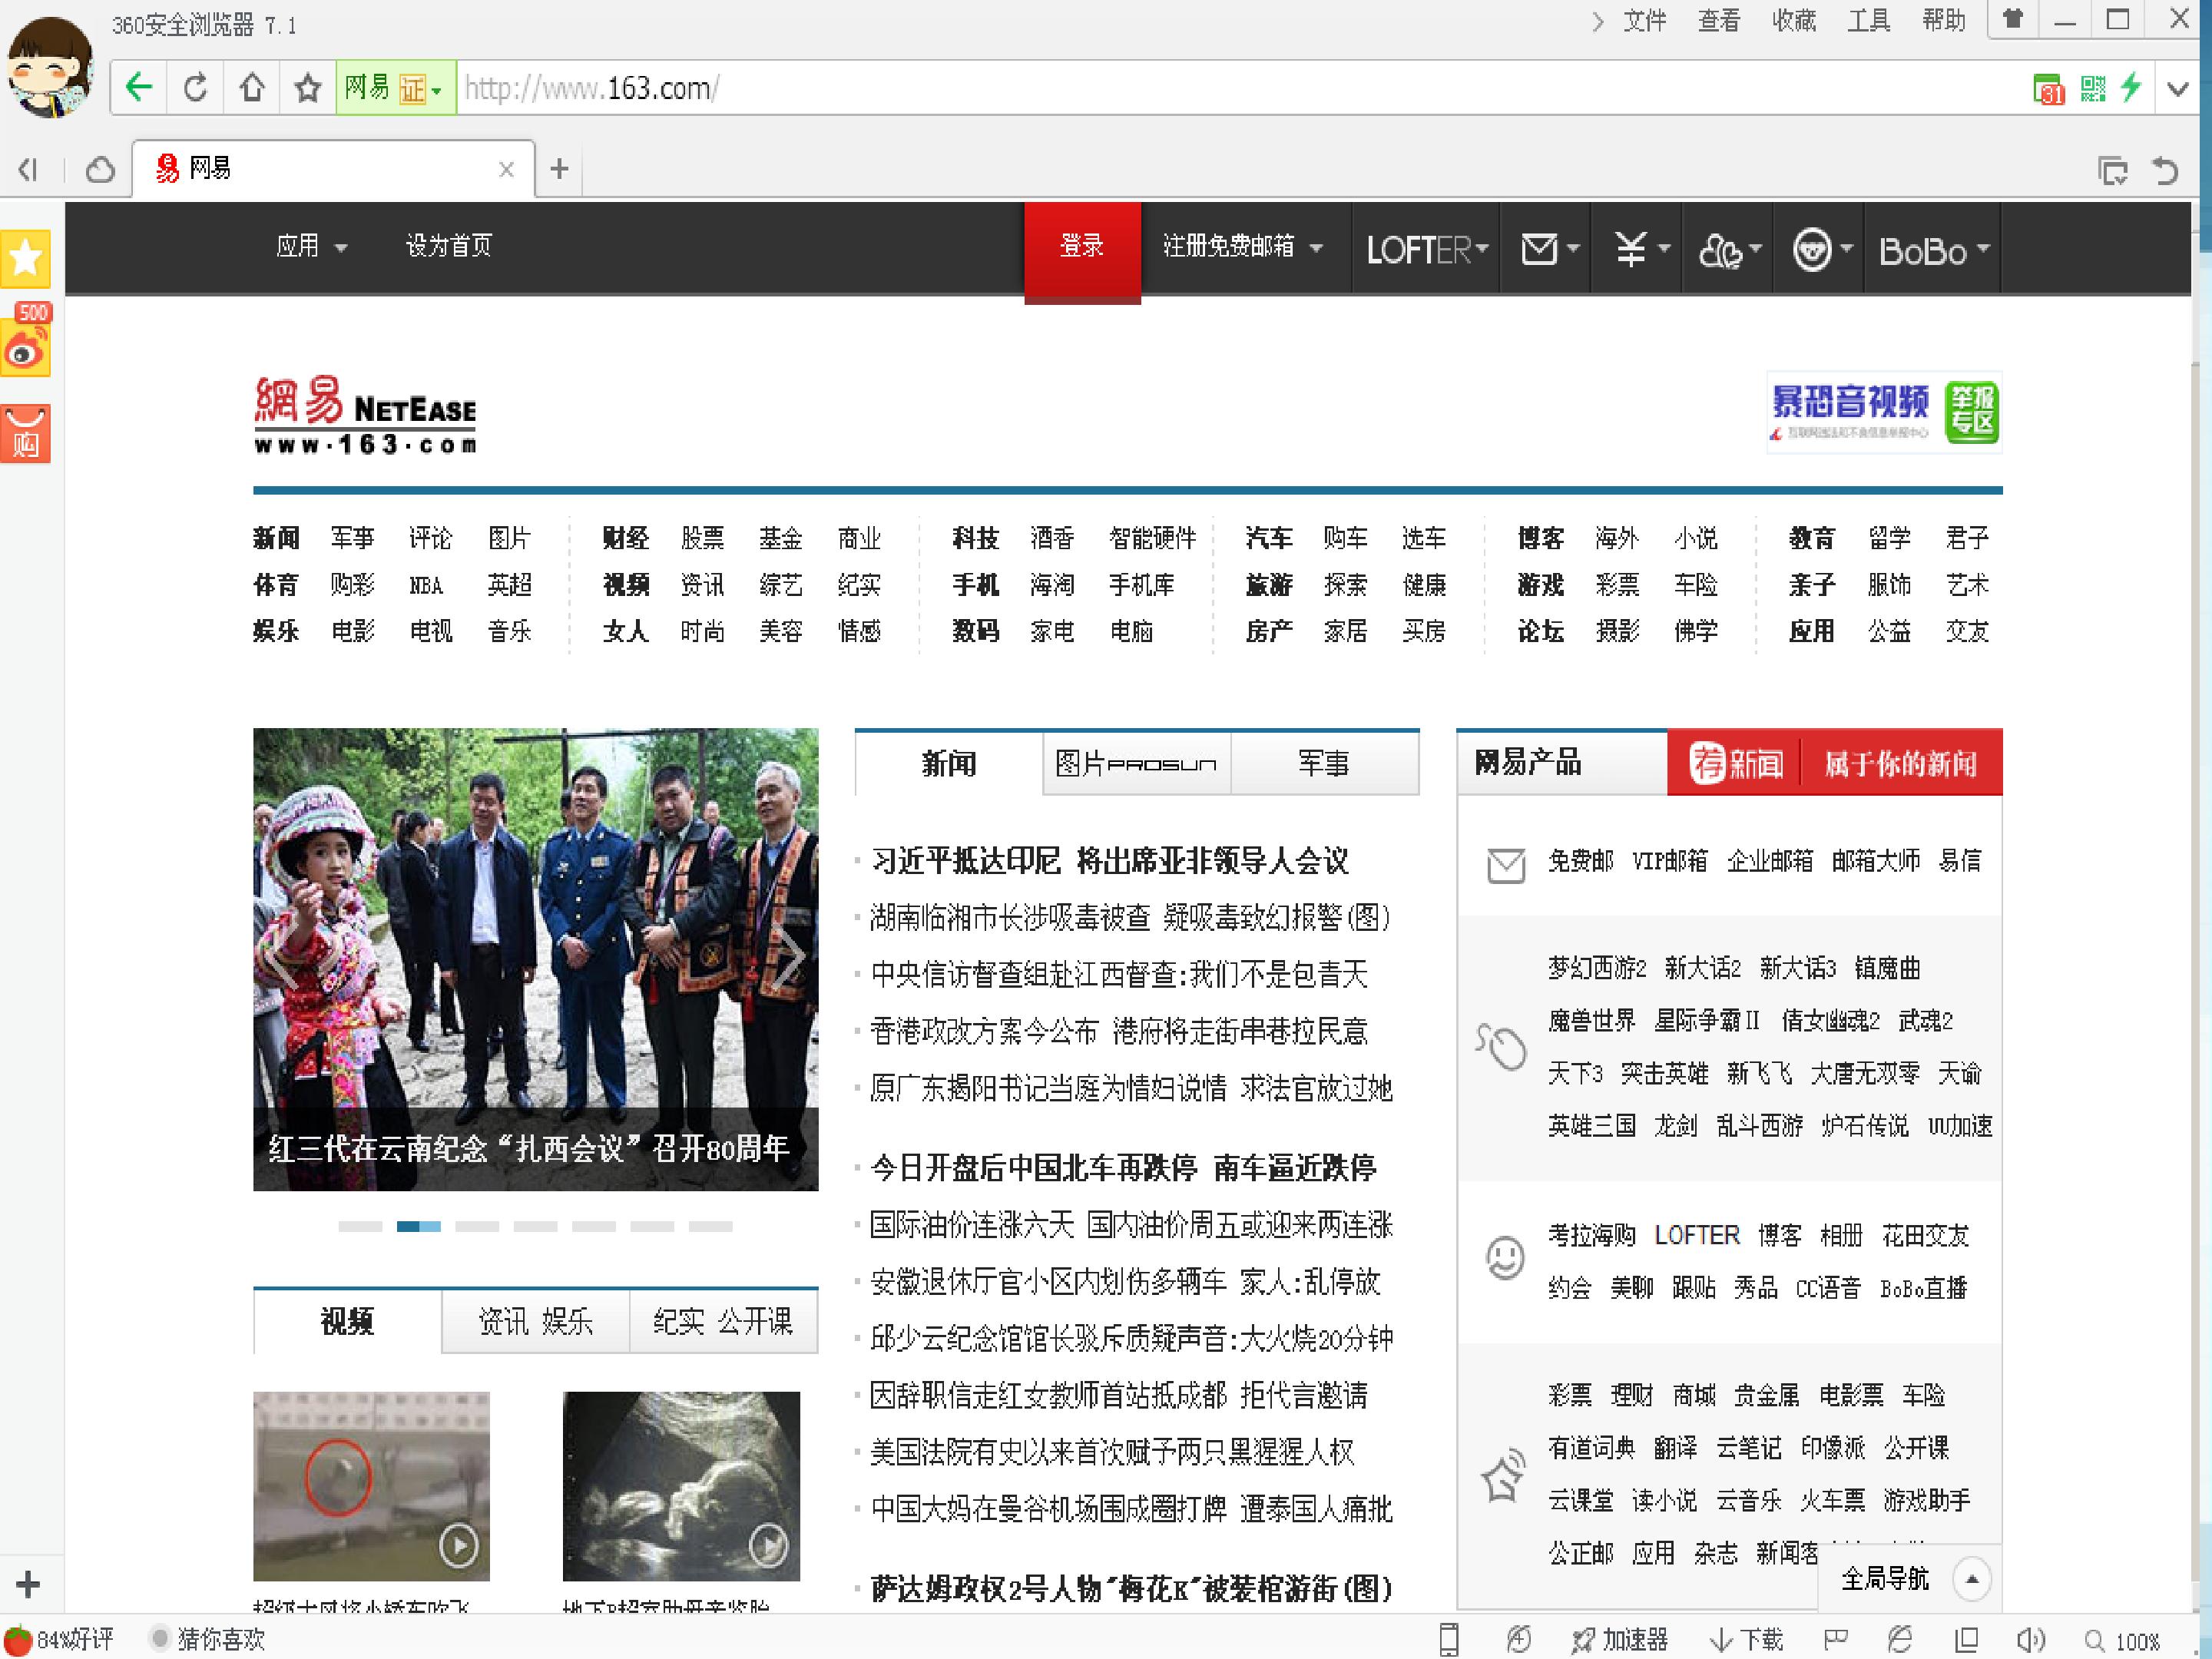Image resolution: width=2212 pixels, height=1659 pixels.
Task: Click the red 登录 login button
Action: pyautogui.click(x=1082, y=248)
